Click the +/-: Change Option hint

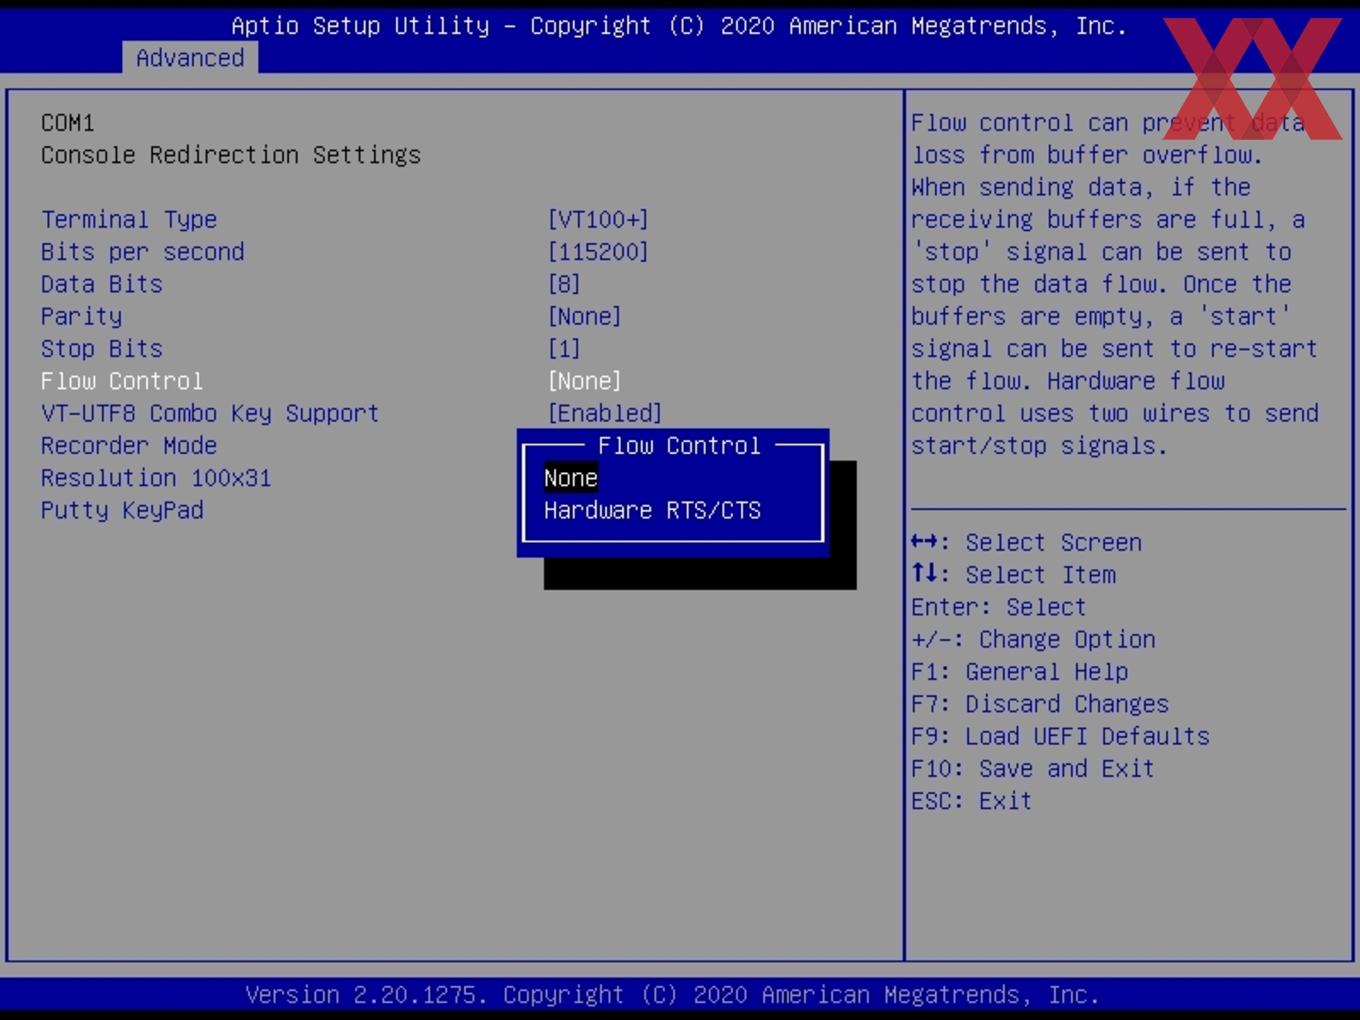point(1033,639)
